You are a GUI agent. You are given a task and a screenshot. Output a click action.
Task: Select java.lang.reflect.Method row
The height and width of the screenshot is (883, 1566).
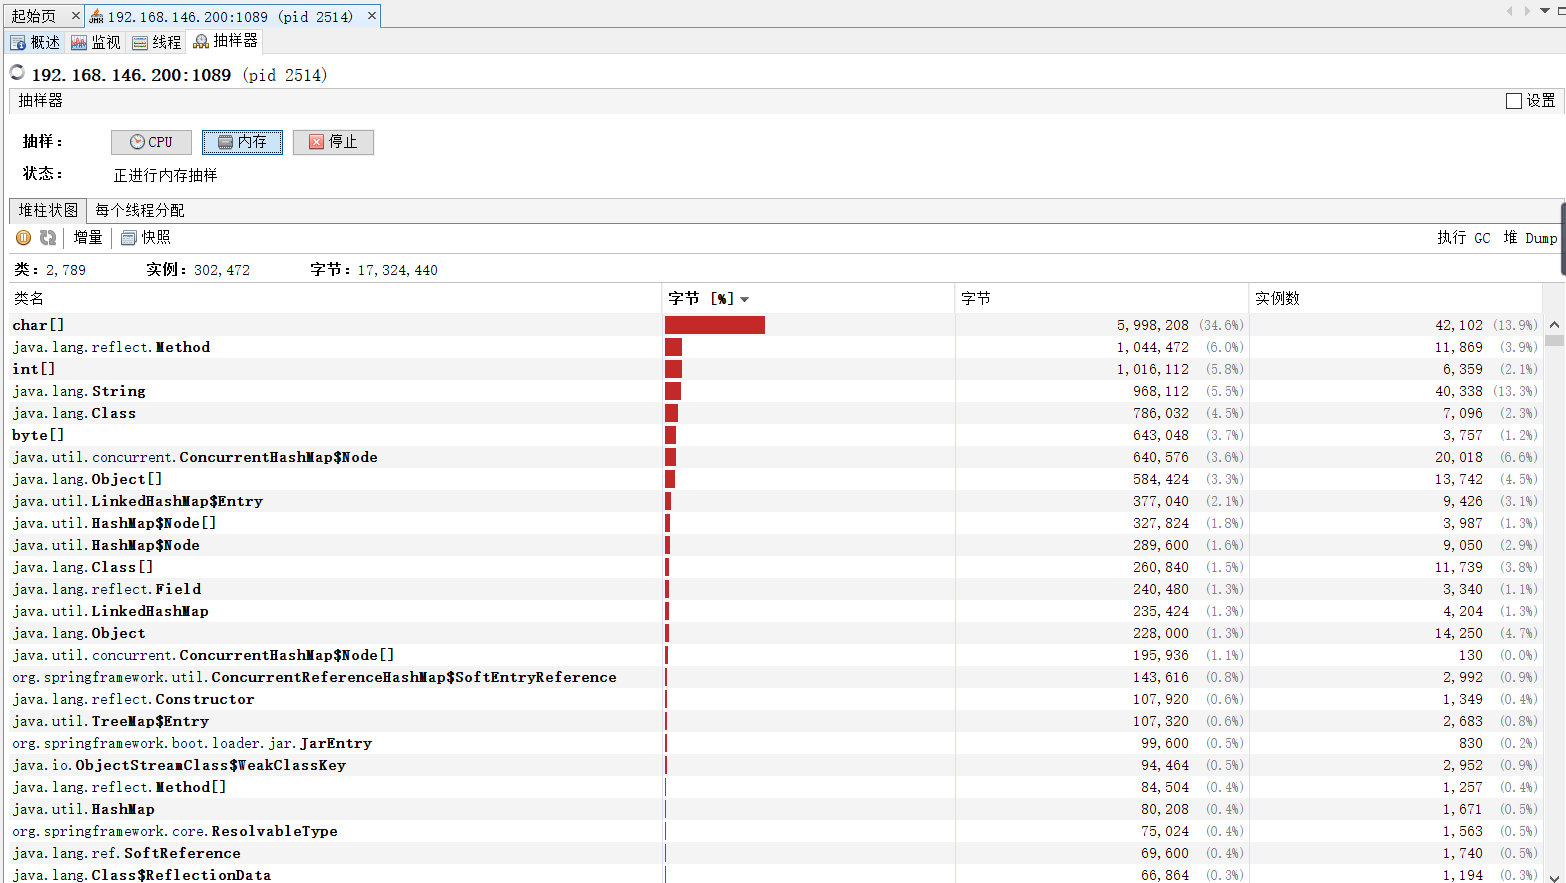[777, 347]
